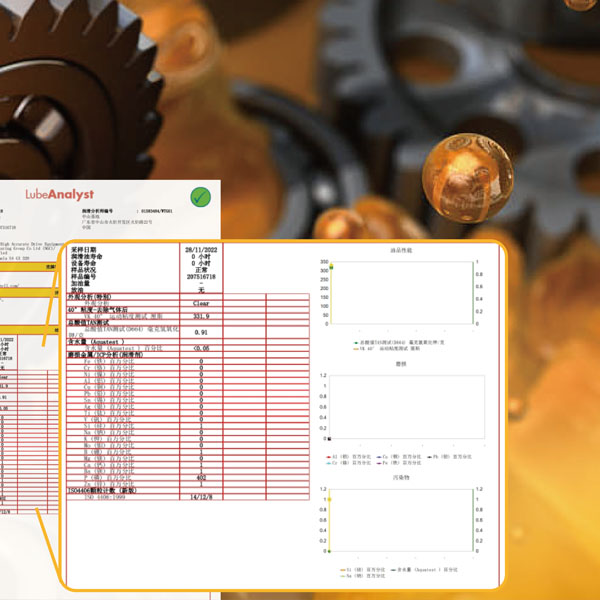Click the 样品编号 value 207516718
This screenshot has height=600, width=600.
tap(200, 277)
